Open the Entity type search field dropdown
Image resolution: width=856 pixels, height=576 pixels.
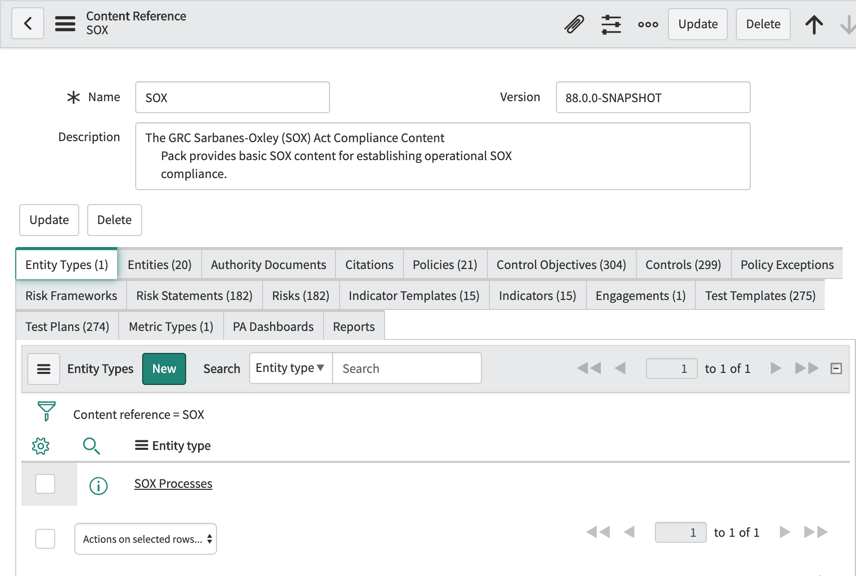click(x=290, y=368)
